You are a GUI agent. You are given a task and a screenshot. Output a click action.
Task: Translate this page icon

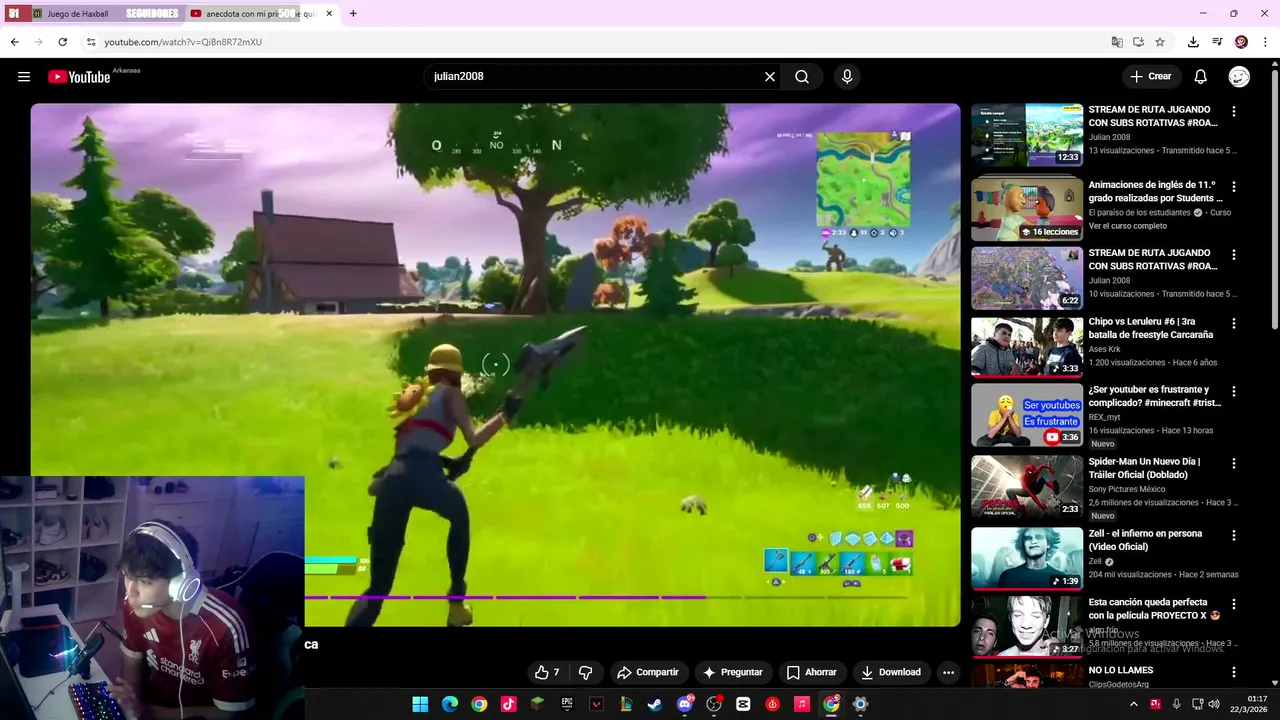pos(1117,42)
